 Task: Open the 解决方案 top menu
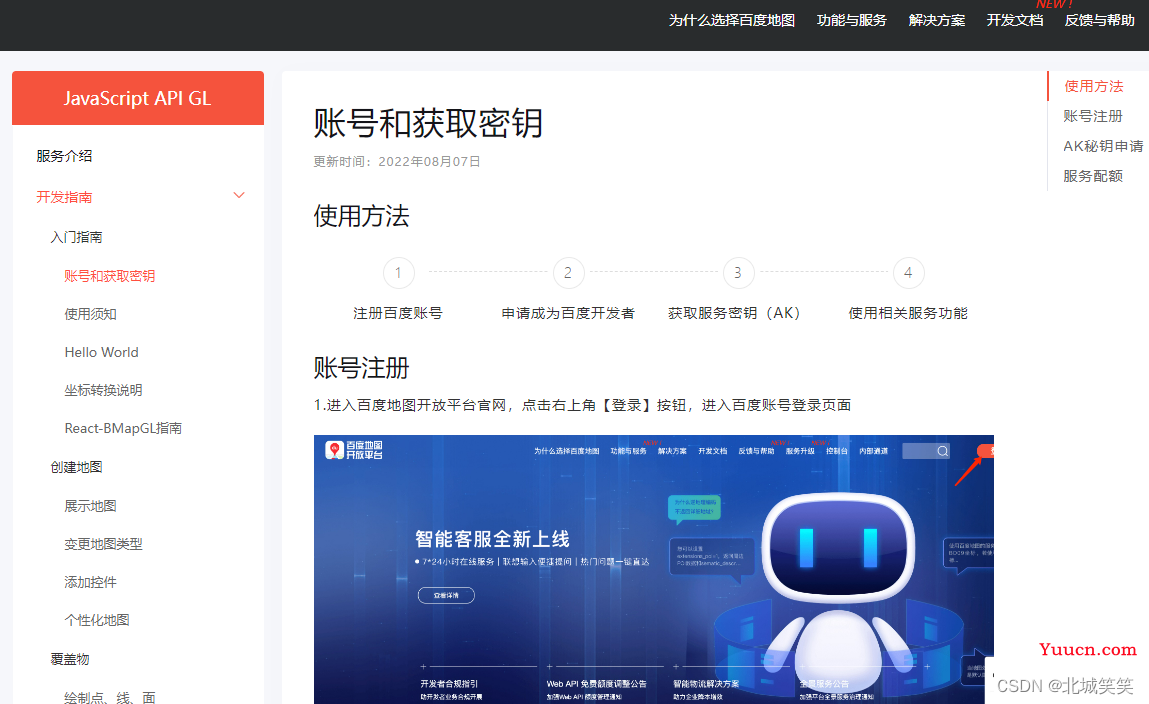point(936,21)
